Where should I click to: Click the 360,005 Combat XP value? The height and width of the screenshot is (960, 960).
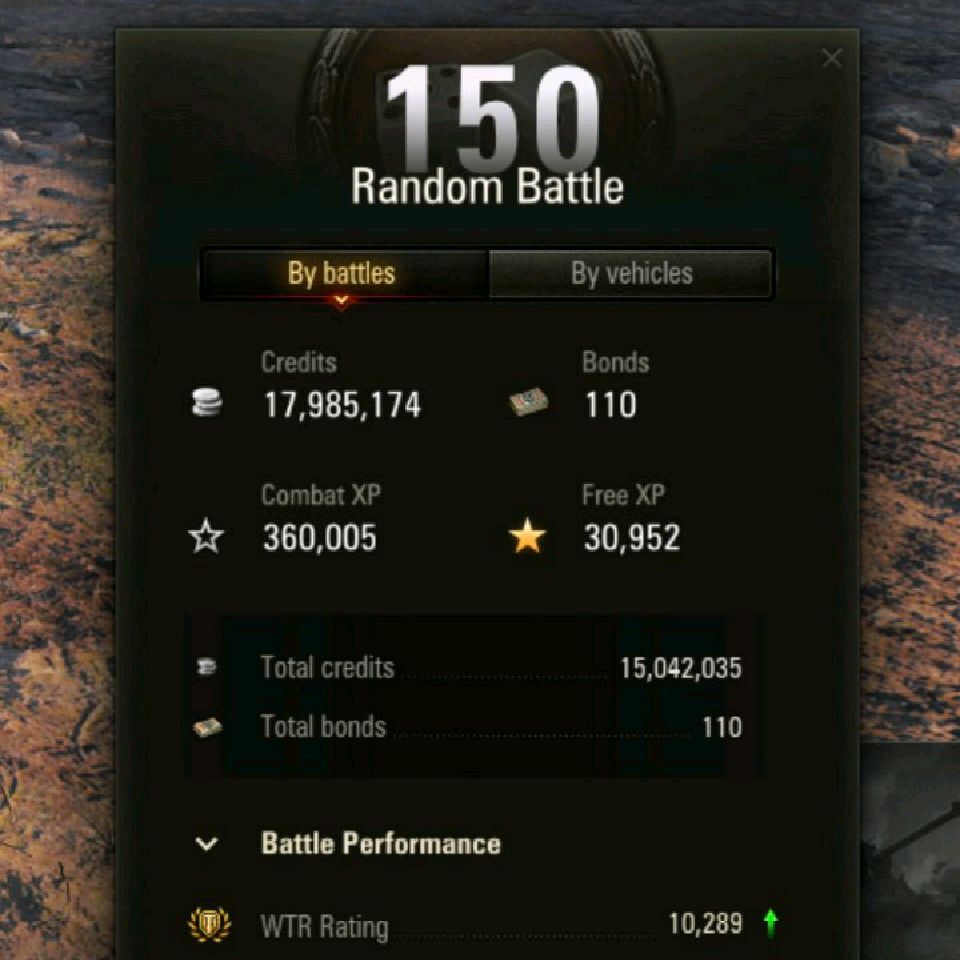(320, 538)
